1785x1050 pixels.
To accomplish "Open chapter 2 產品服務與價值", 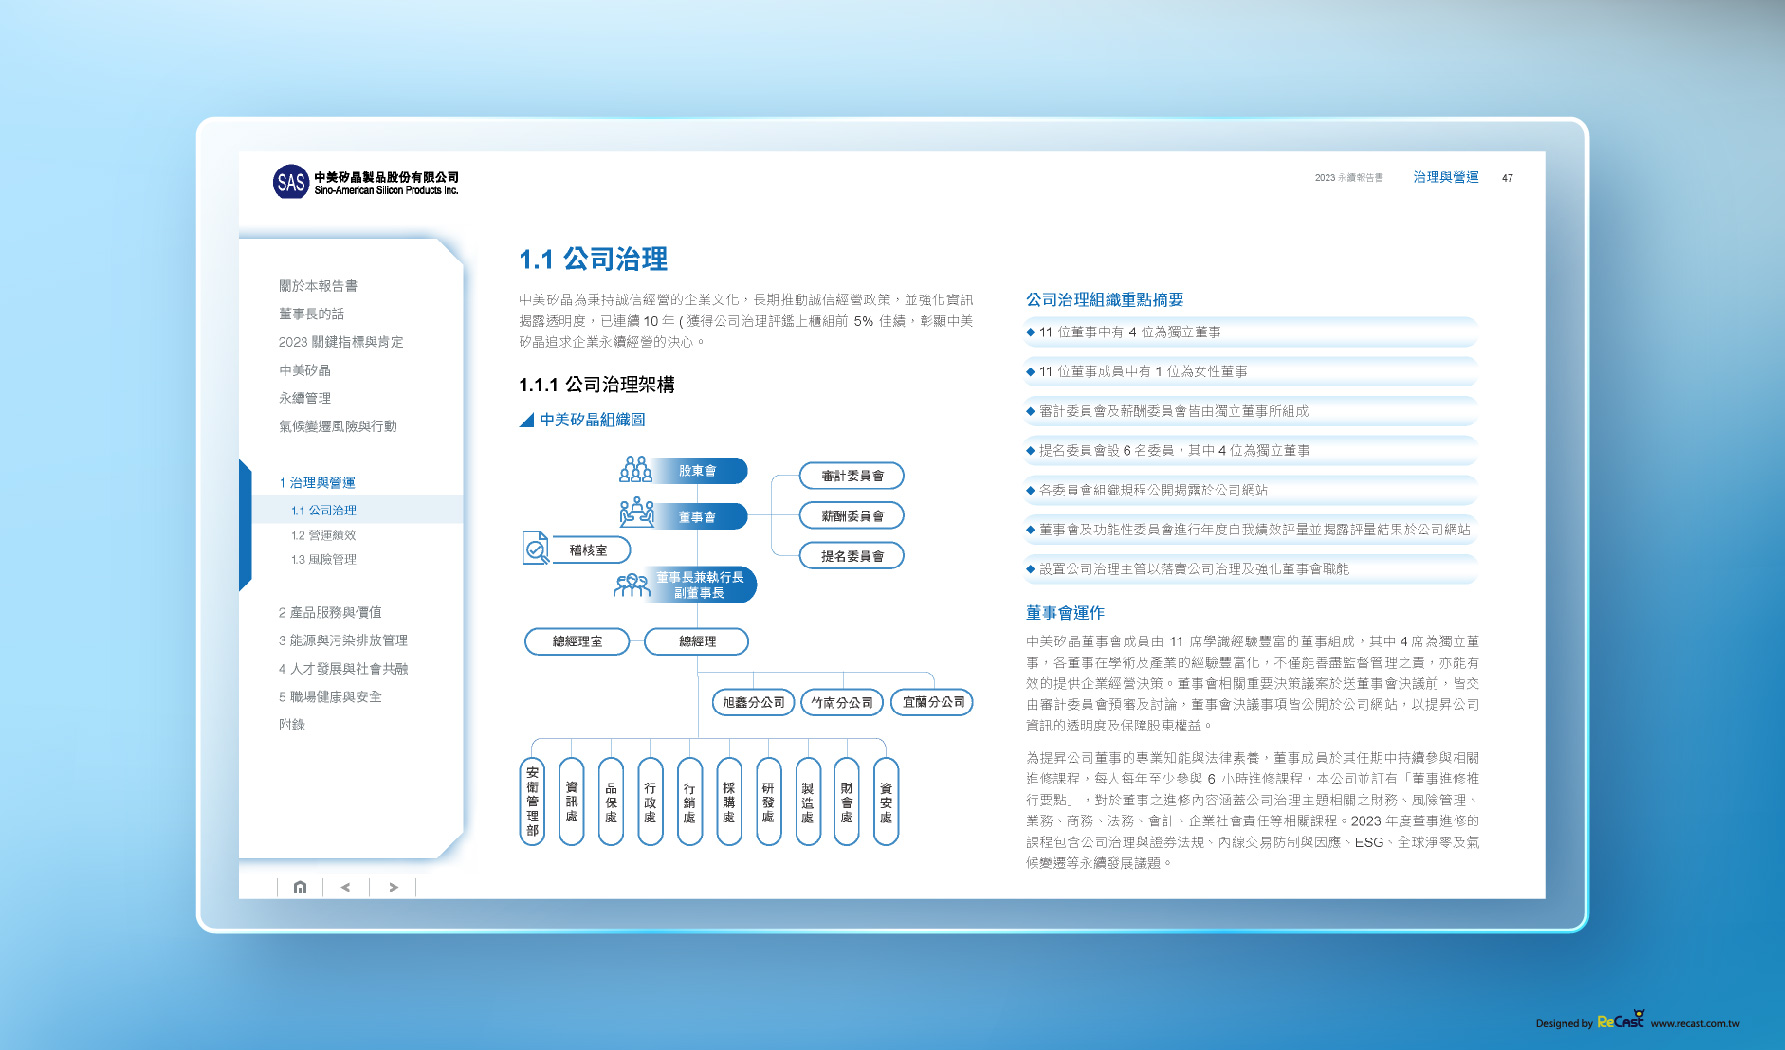I will [x=330, y=612].
